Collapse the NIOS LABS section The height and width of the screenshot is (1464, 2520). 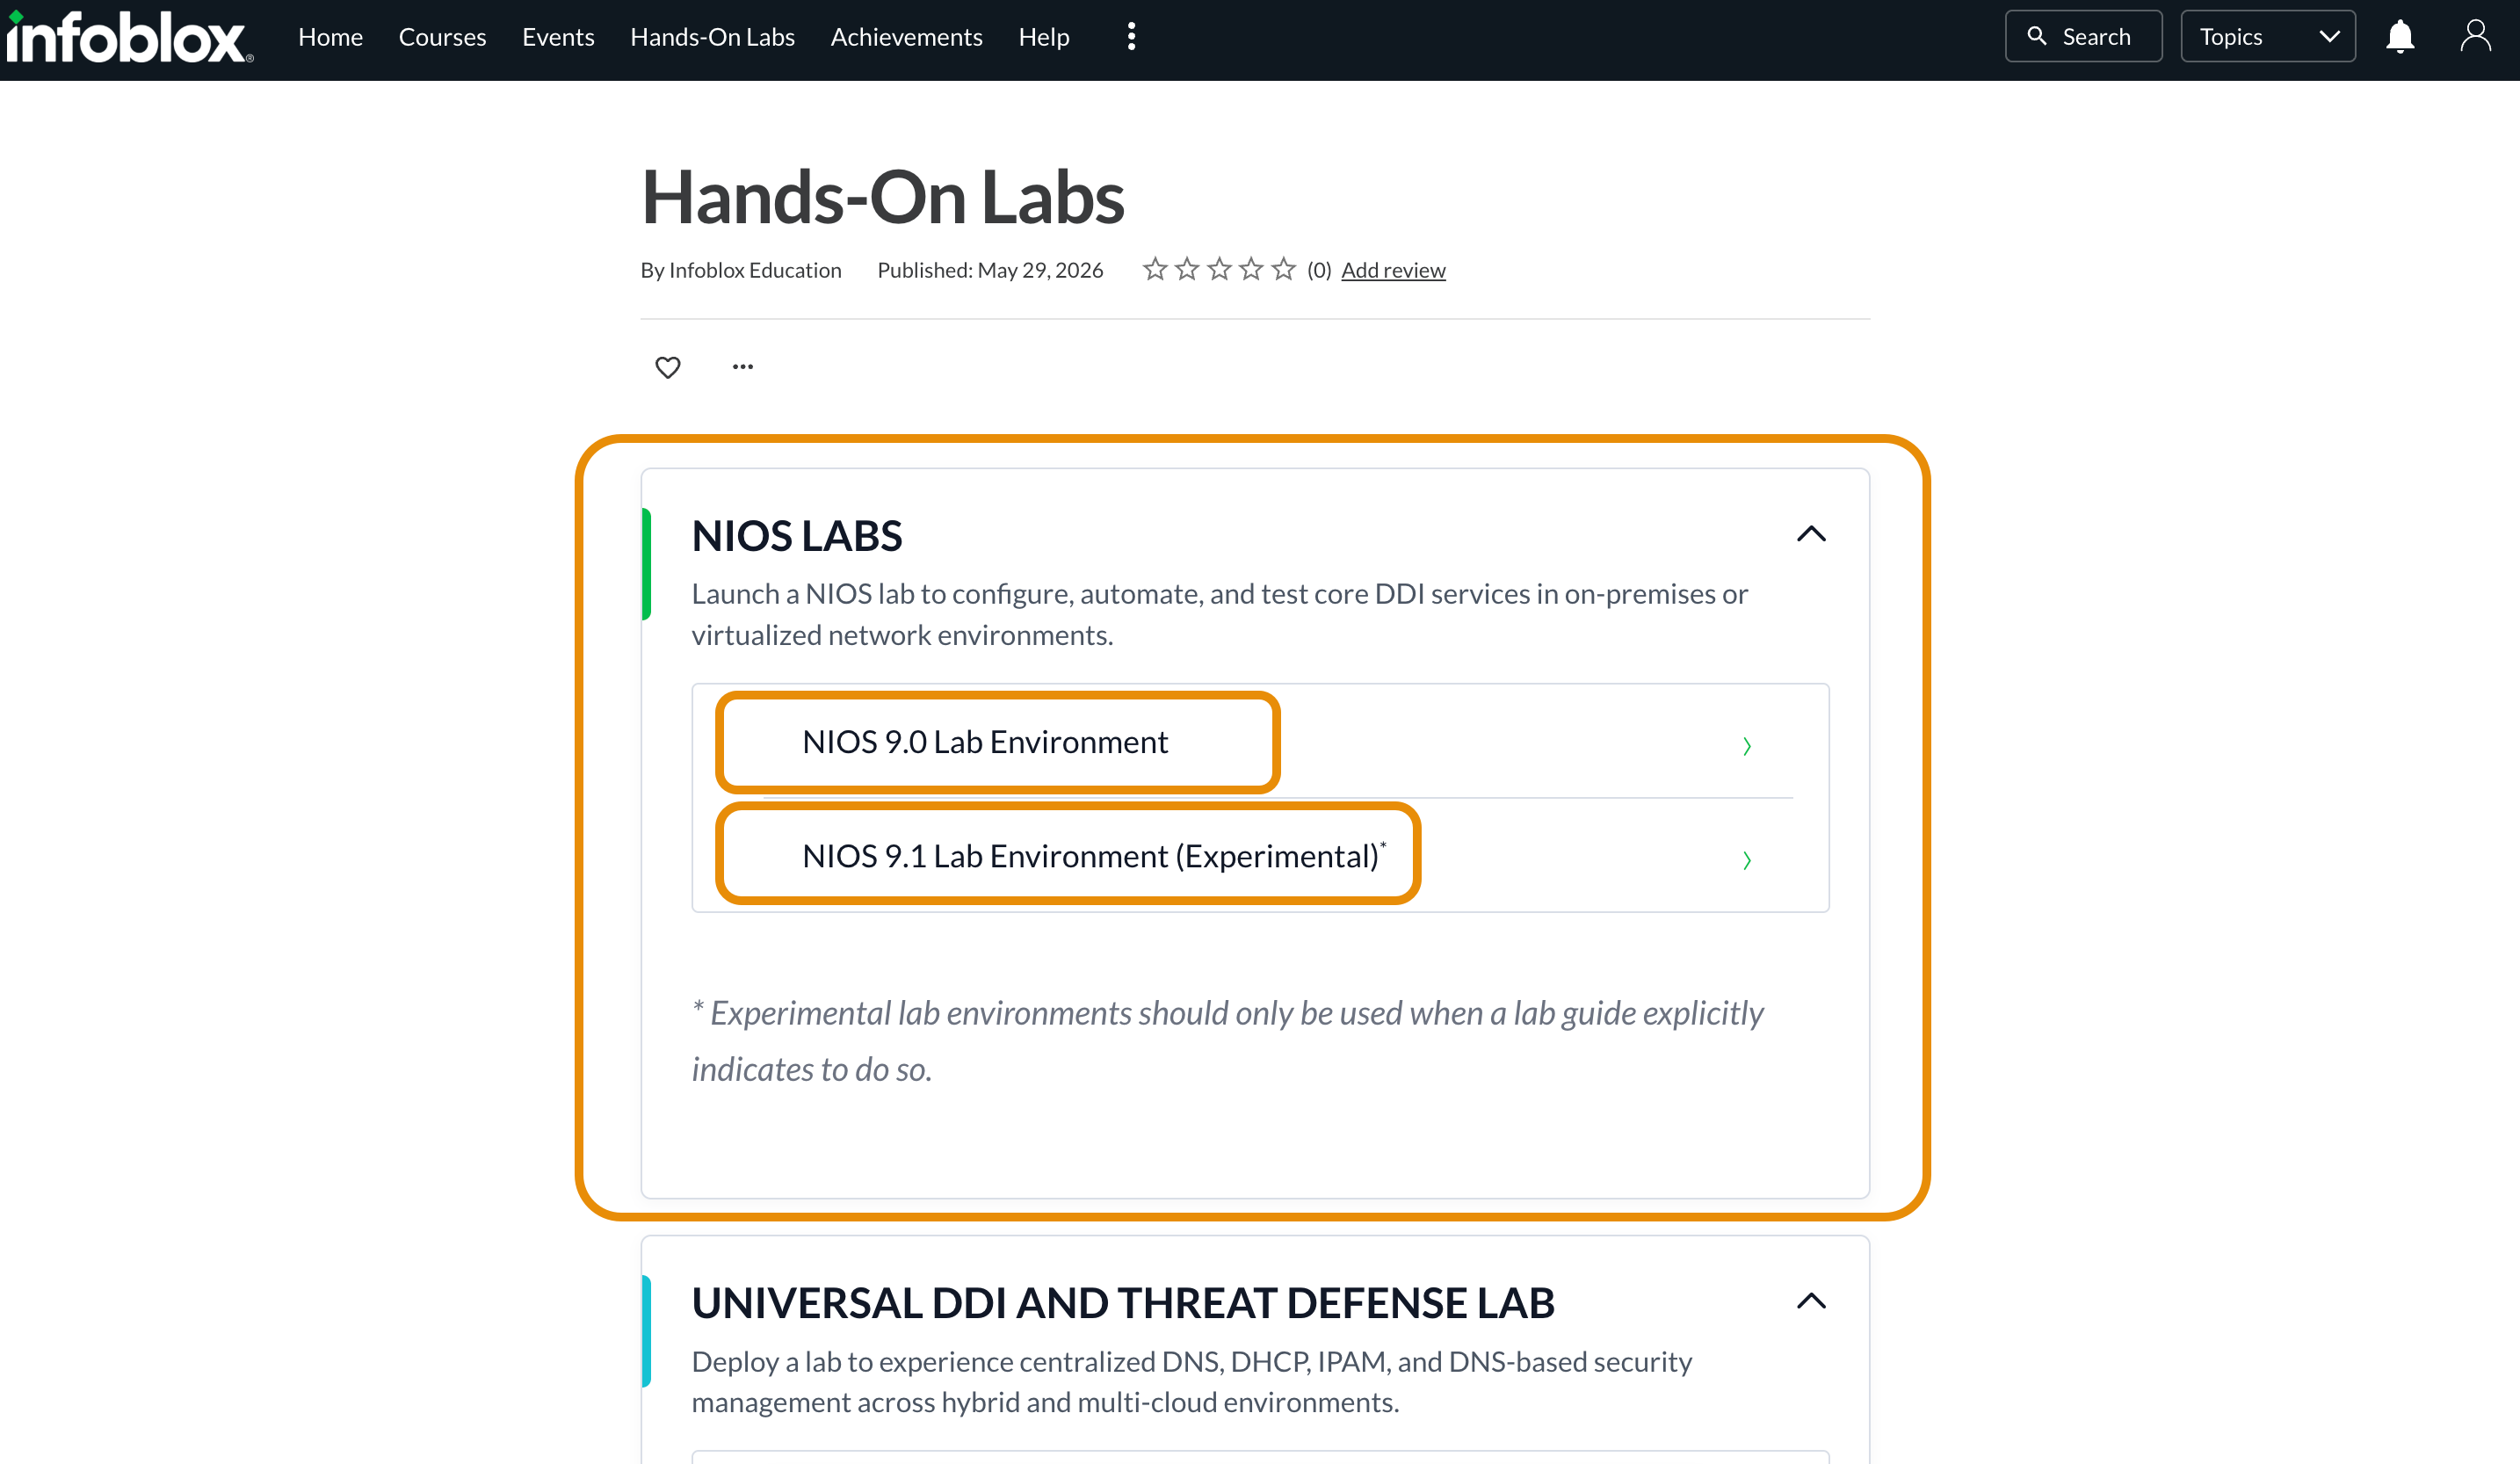point(1811,534)
